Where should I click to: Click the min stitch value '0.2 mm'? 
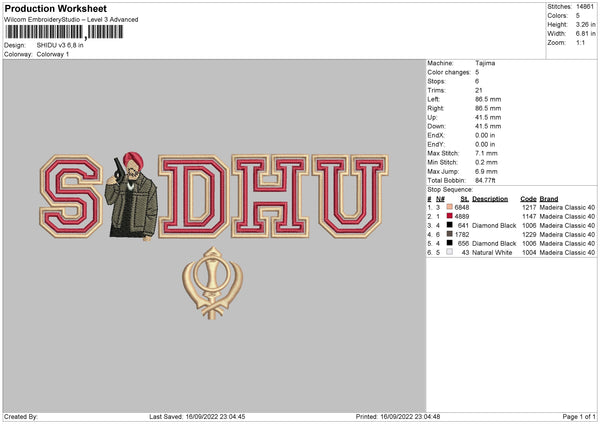point(486,162)
